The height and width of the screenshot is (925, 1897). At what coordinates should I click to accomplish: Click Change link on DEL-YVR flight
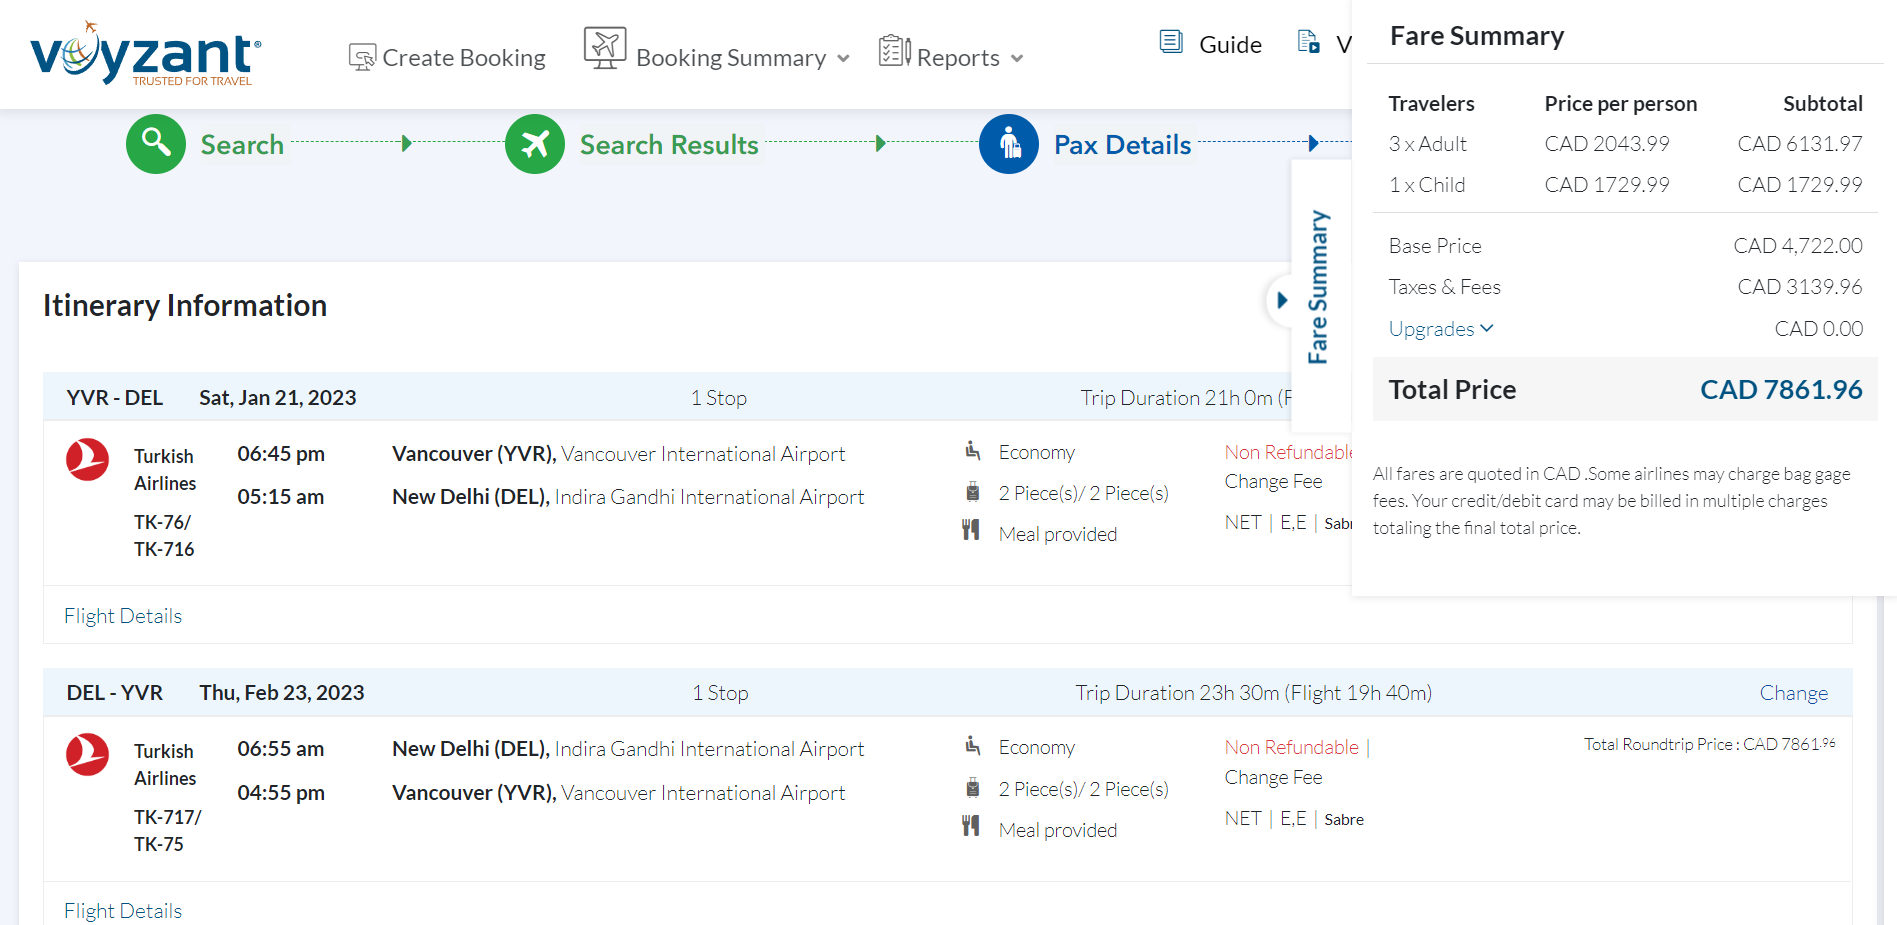pyautogui.click(x=1793, y=693)
